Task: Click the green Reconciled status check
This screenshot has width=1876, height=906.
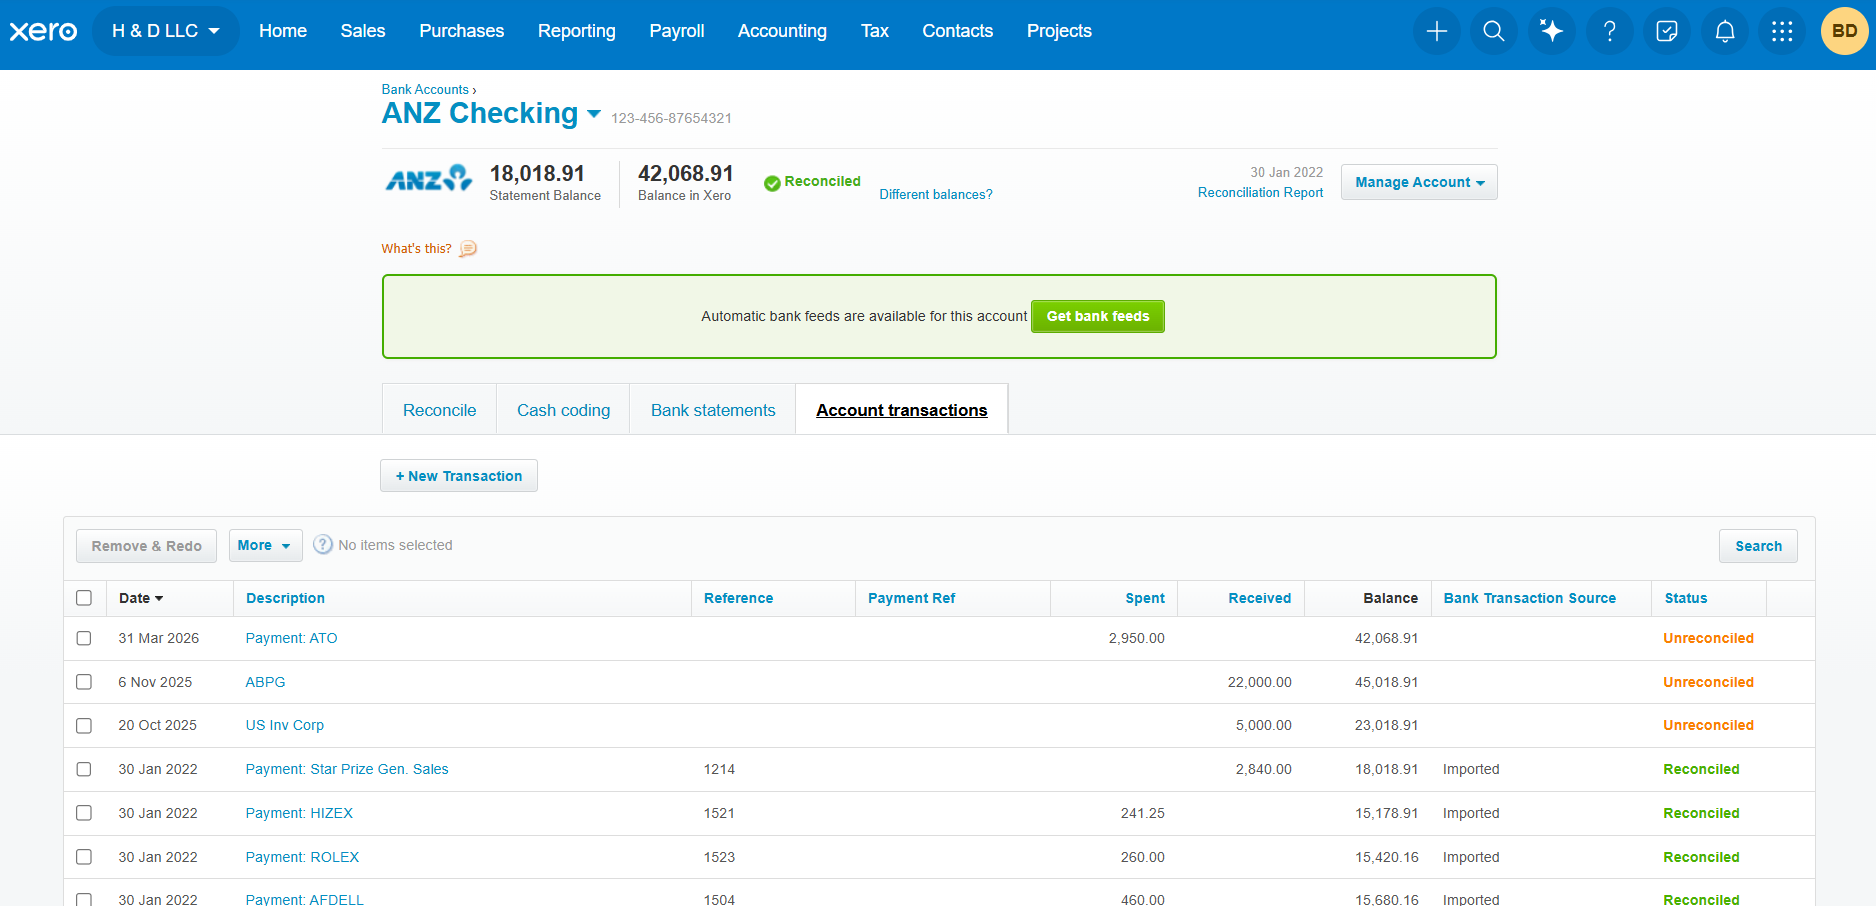Action: (772, 183)
